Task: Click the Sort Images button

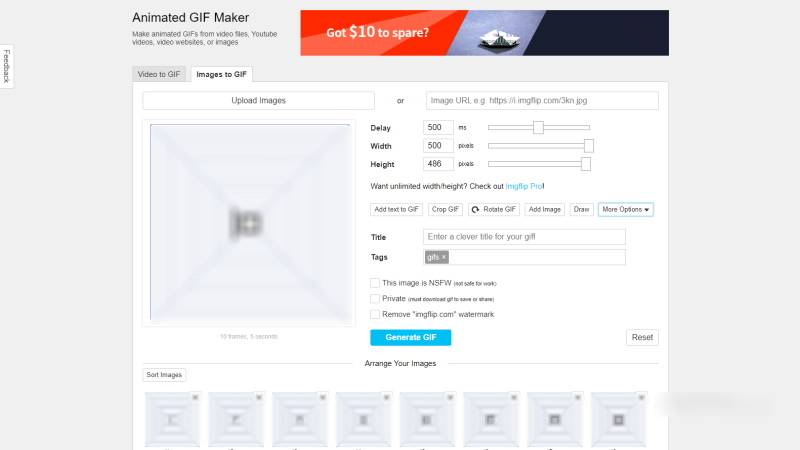Action: 164,375
